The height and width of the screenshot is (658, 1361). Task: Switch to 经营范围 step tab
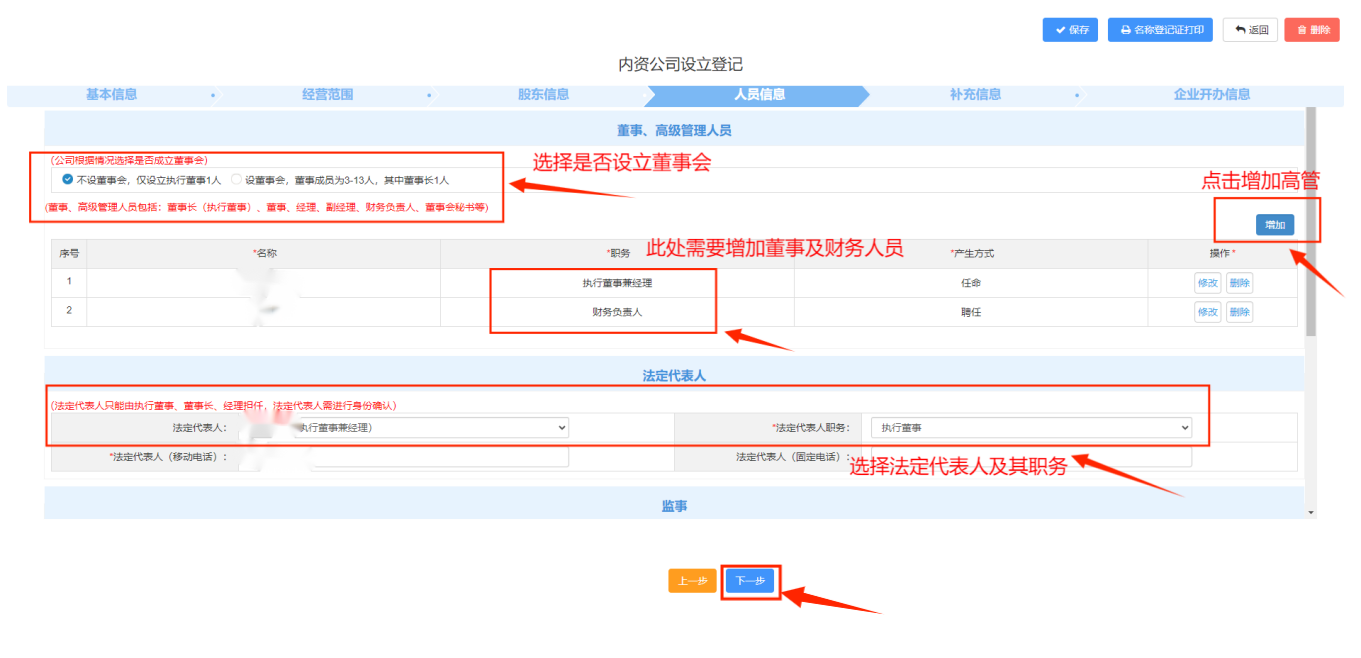(x=327, y=95)
